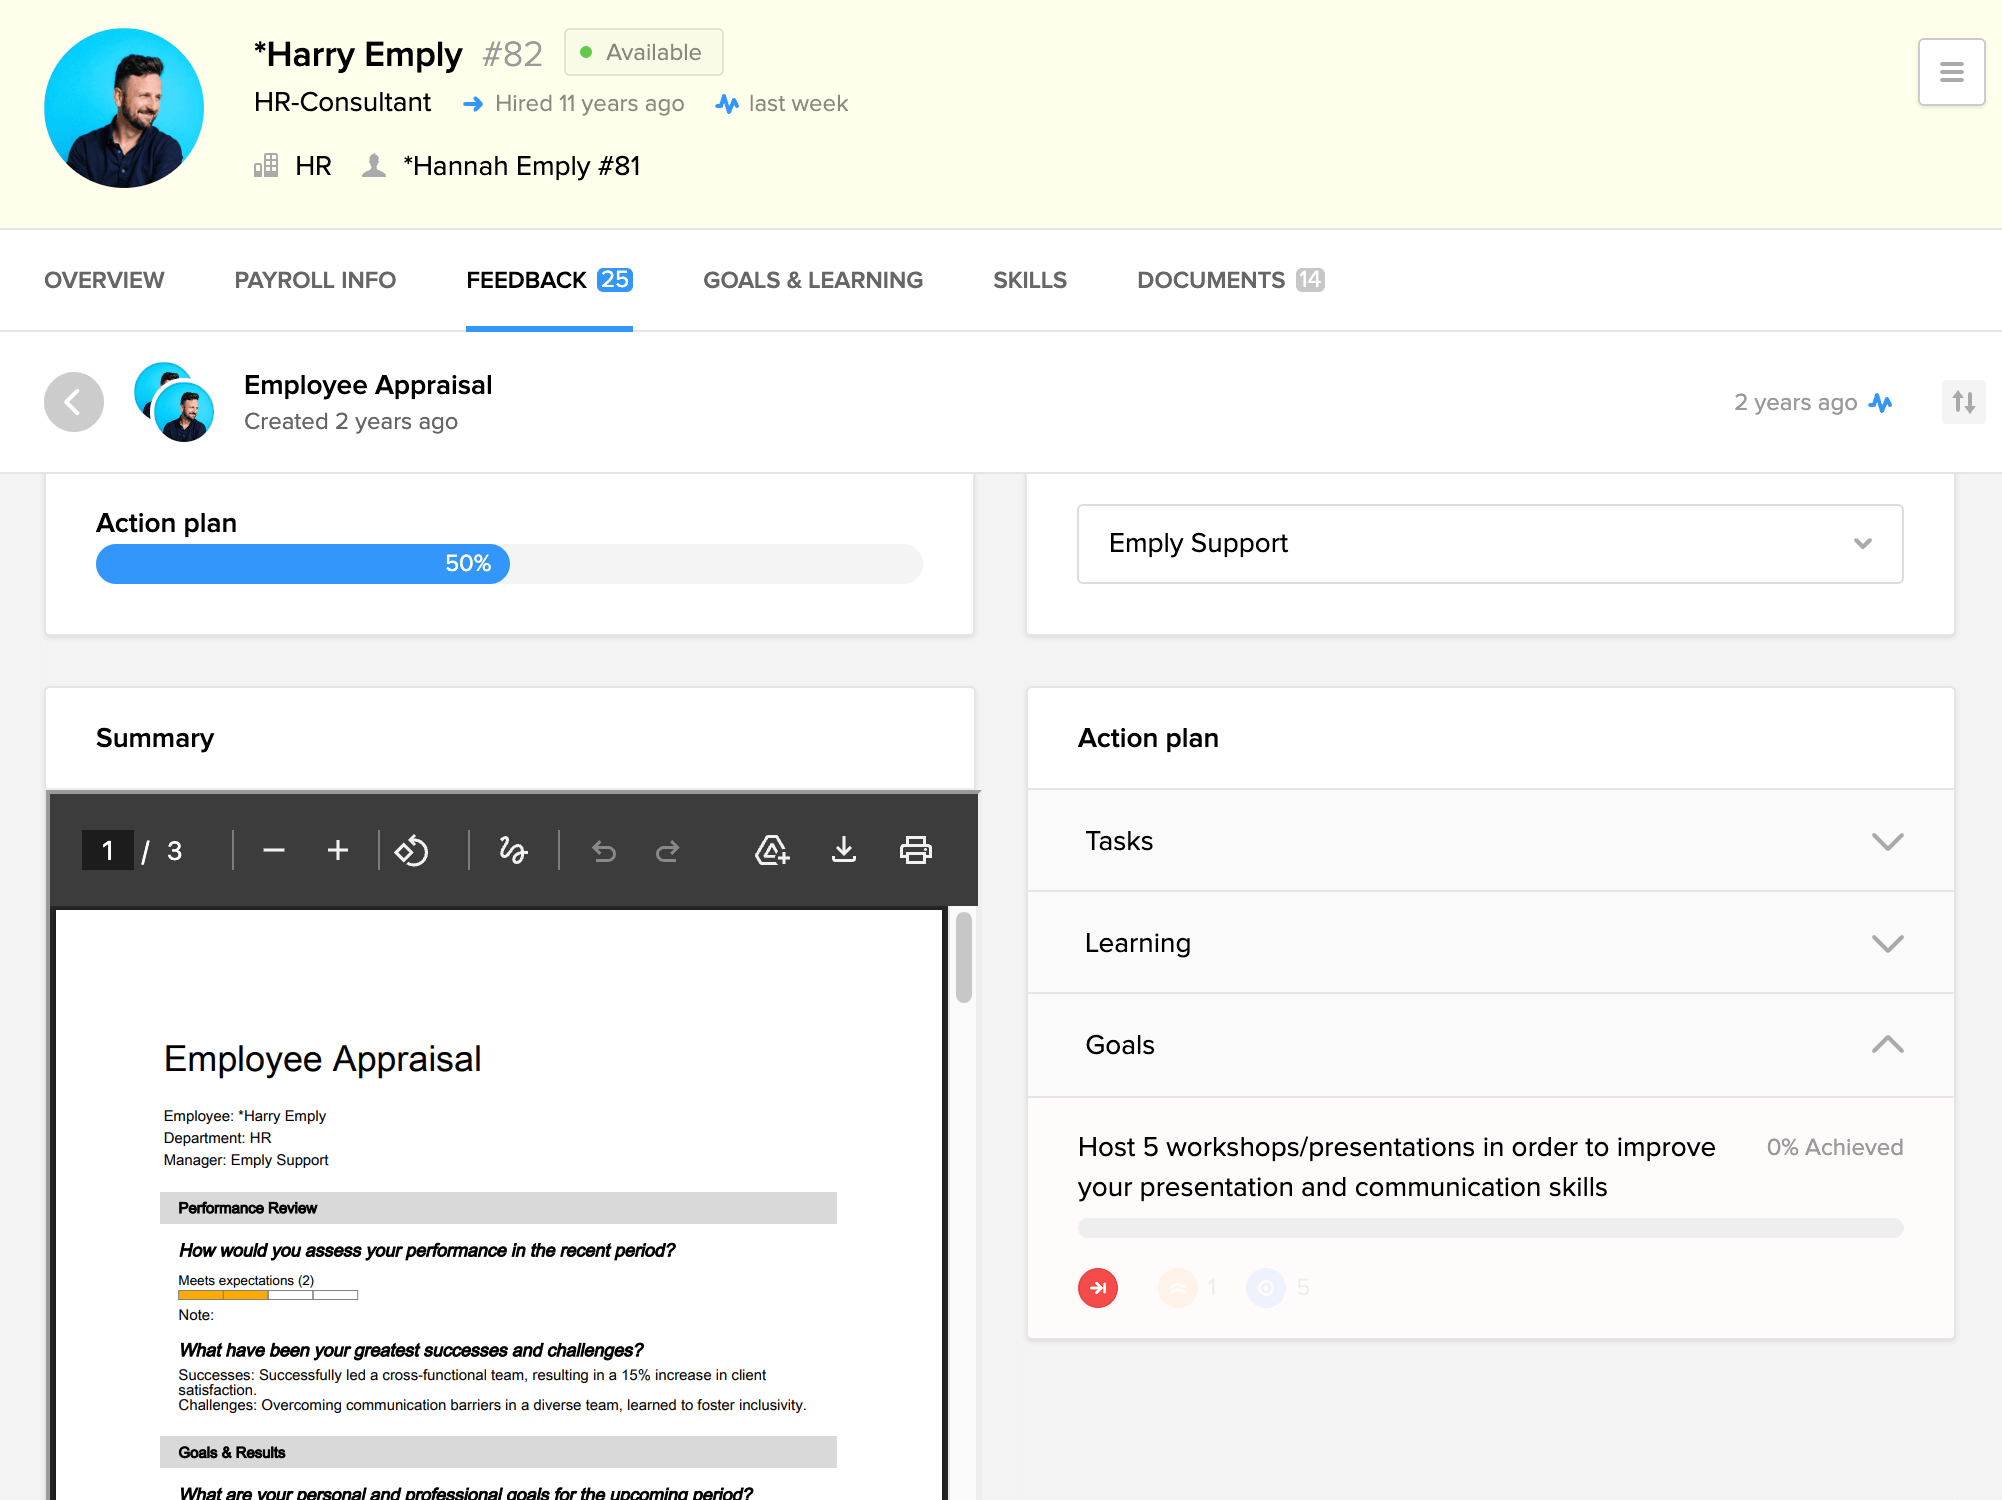Zoom in on the appraisal PDF
This screenshot has height=1500, width=2002.
pyautogui.click(x=337, y=850)
